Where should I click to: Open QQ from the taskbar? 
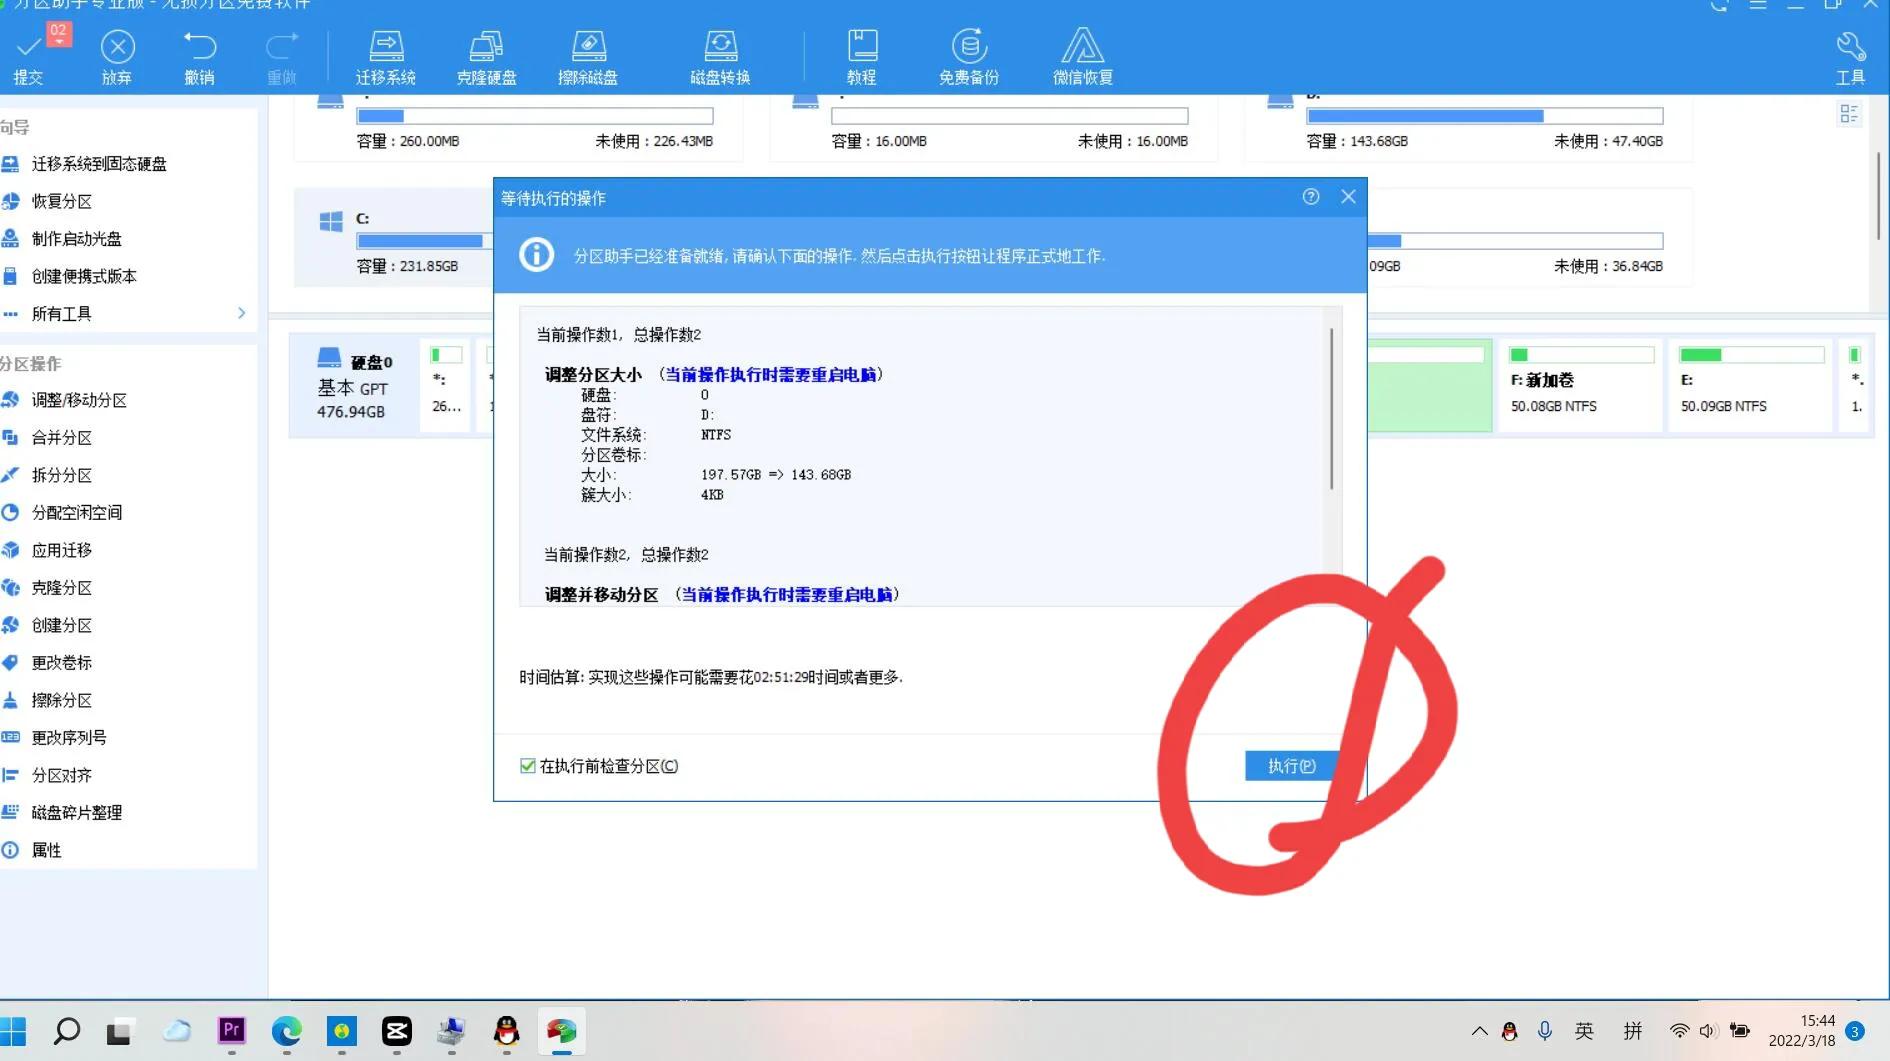[x=506, y=1031]
